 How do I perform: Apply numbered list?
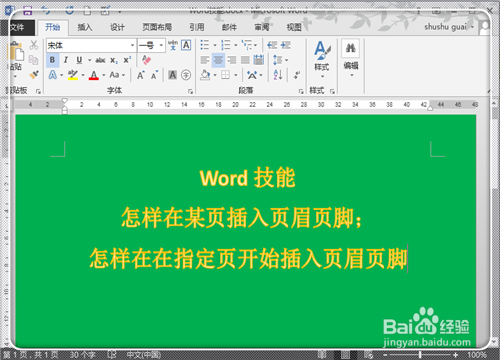coord(226,45)
